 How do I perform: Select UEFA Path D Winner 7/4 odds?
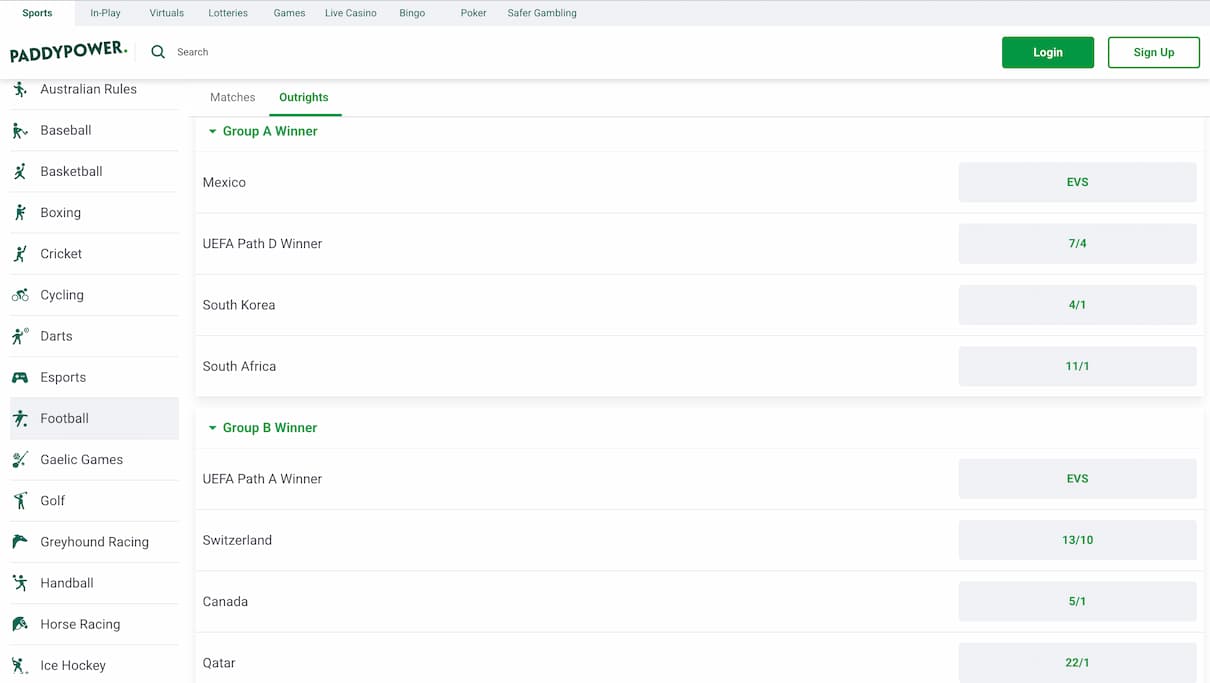1077,243
